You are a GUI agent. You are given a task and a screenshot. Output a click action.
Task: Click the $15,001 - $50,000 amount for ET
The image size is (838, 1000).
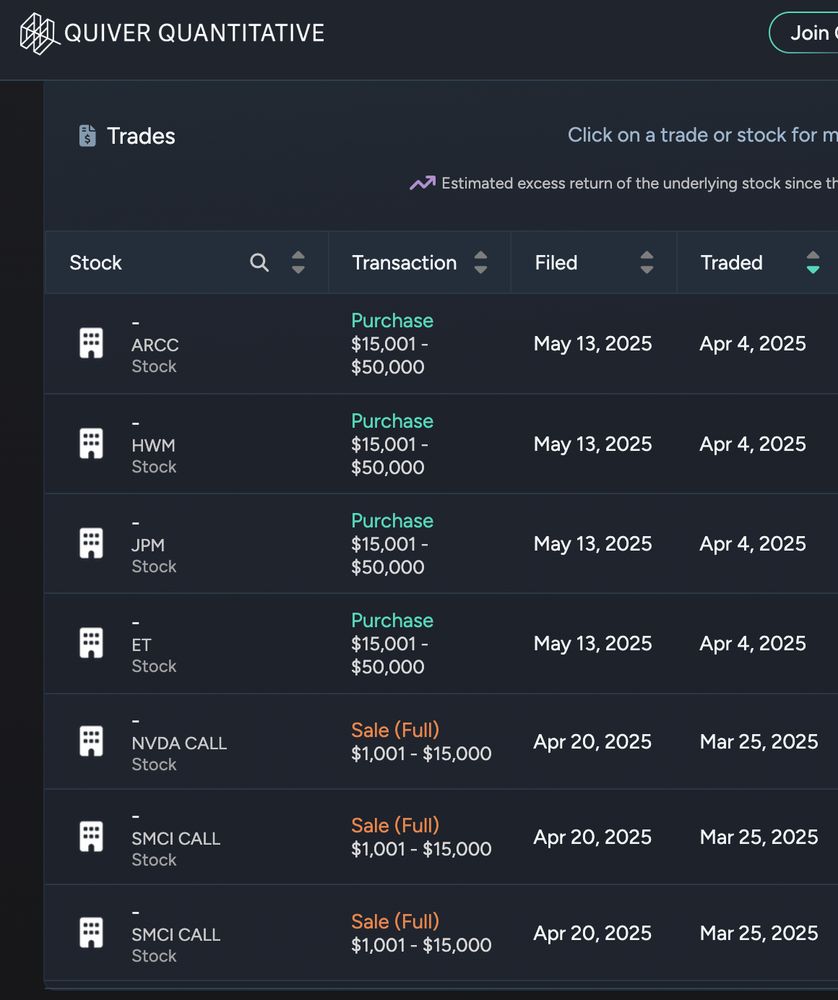(390, 655)
